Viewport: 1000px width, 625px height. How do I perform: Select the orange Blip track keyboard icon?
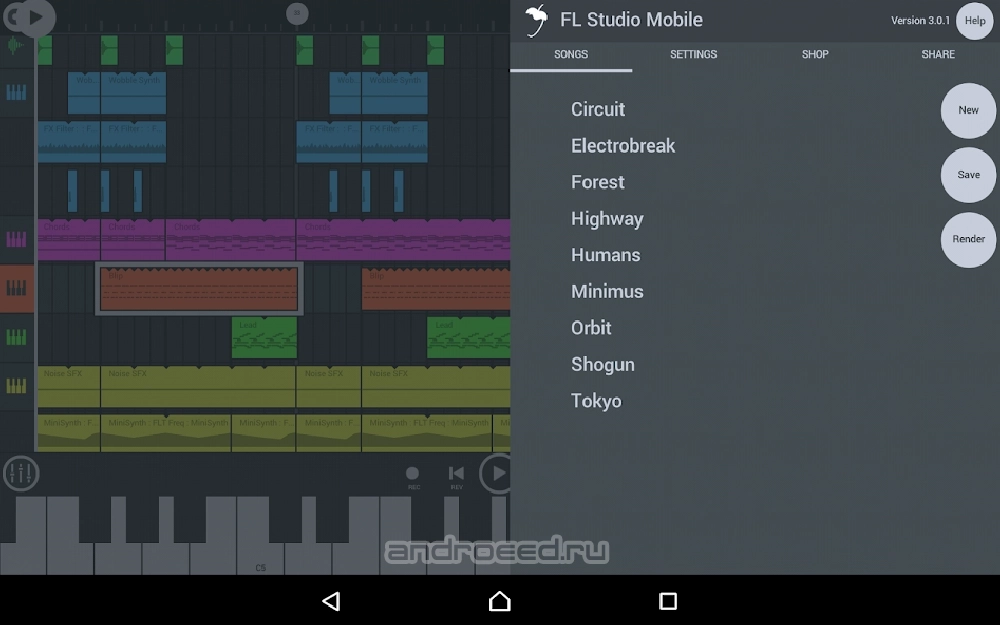(17, 288)
